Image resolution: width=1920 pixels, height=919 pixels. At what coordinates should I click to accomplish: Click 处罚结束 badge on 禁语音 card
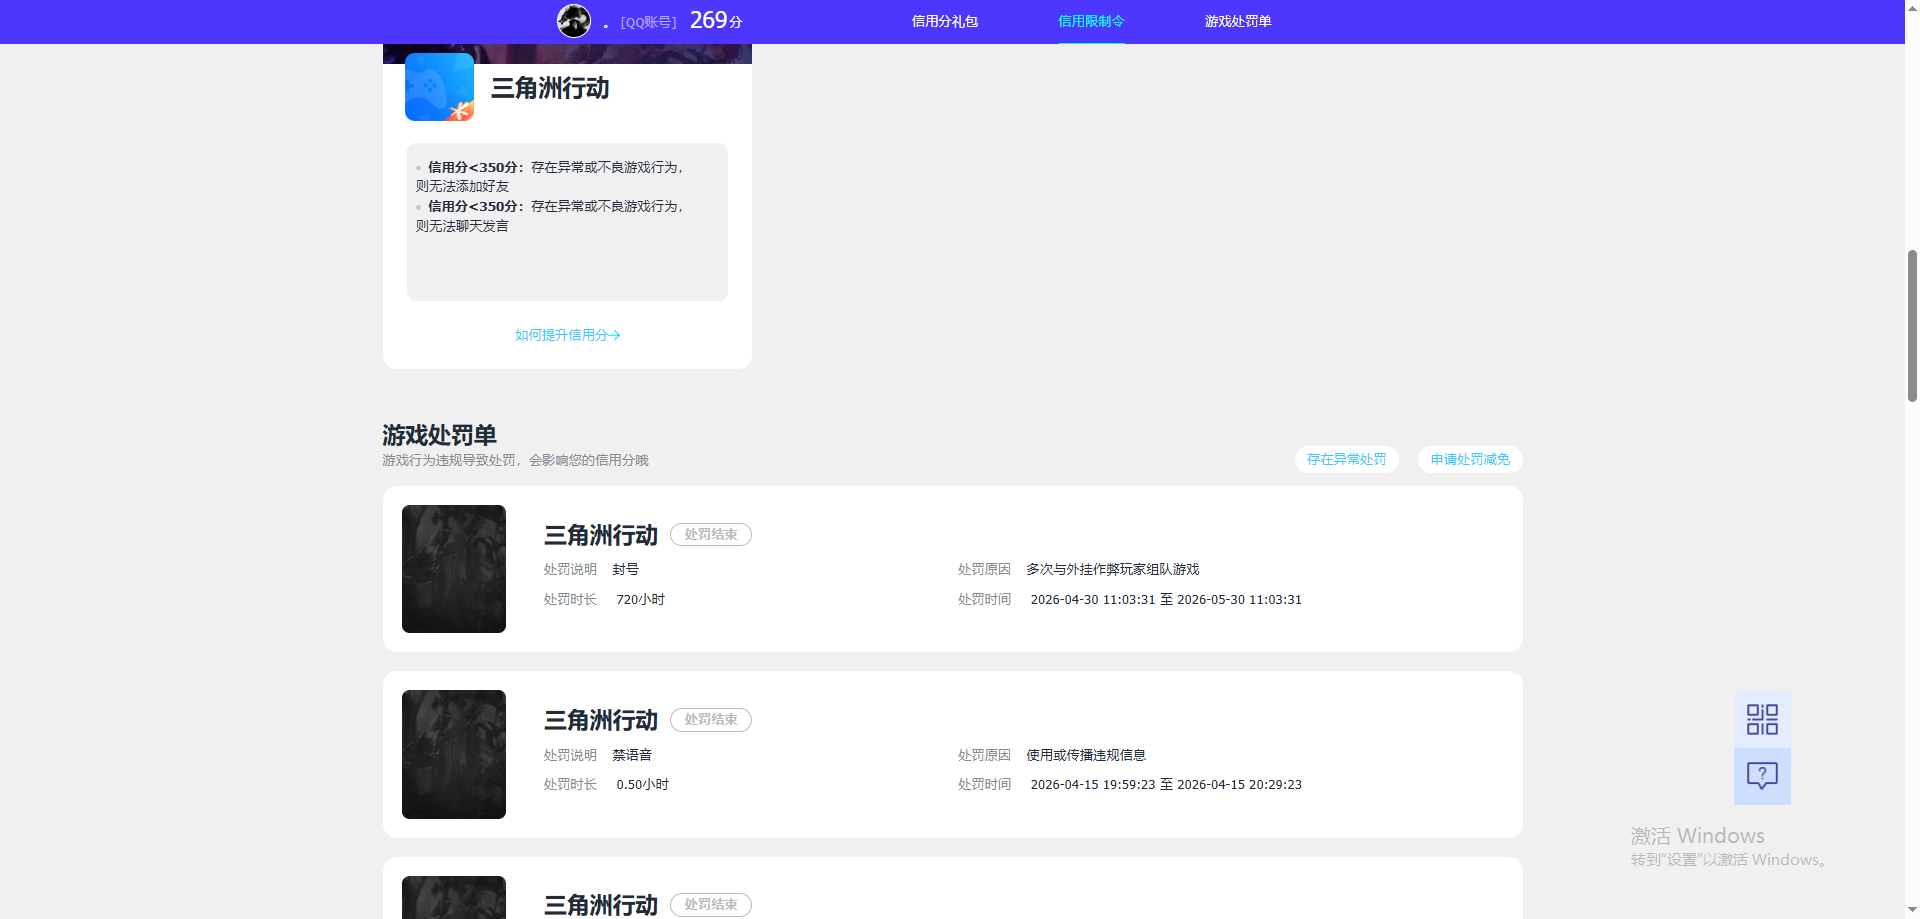pos(711,720)
